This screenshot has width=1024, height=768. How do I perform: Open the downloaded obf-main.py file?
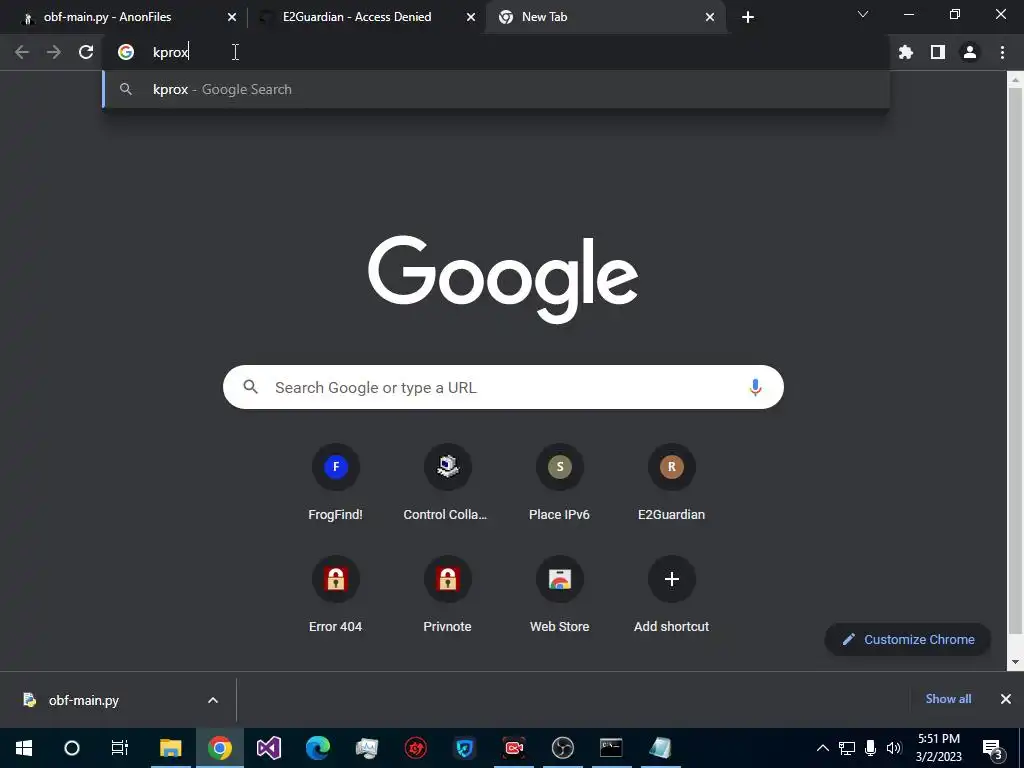point(84,700)
